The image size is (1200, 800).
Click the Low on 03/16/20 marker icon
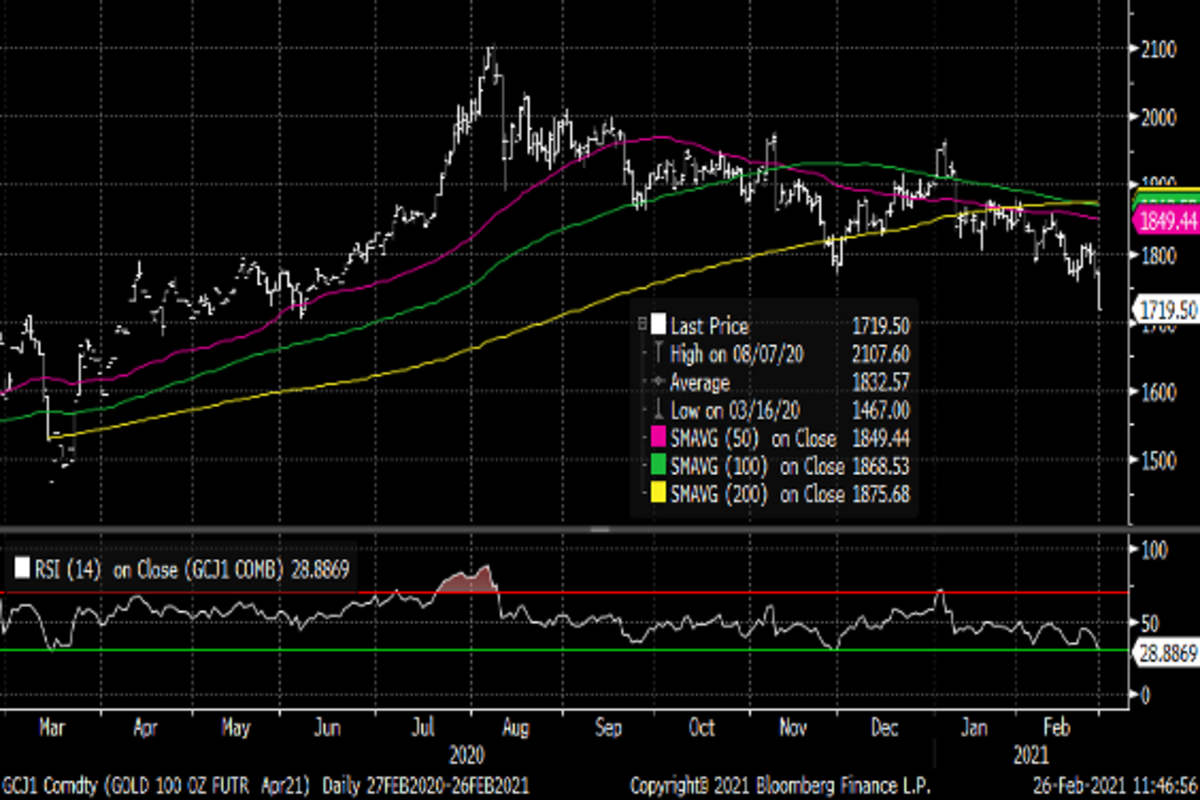[658, 410]
